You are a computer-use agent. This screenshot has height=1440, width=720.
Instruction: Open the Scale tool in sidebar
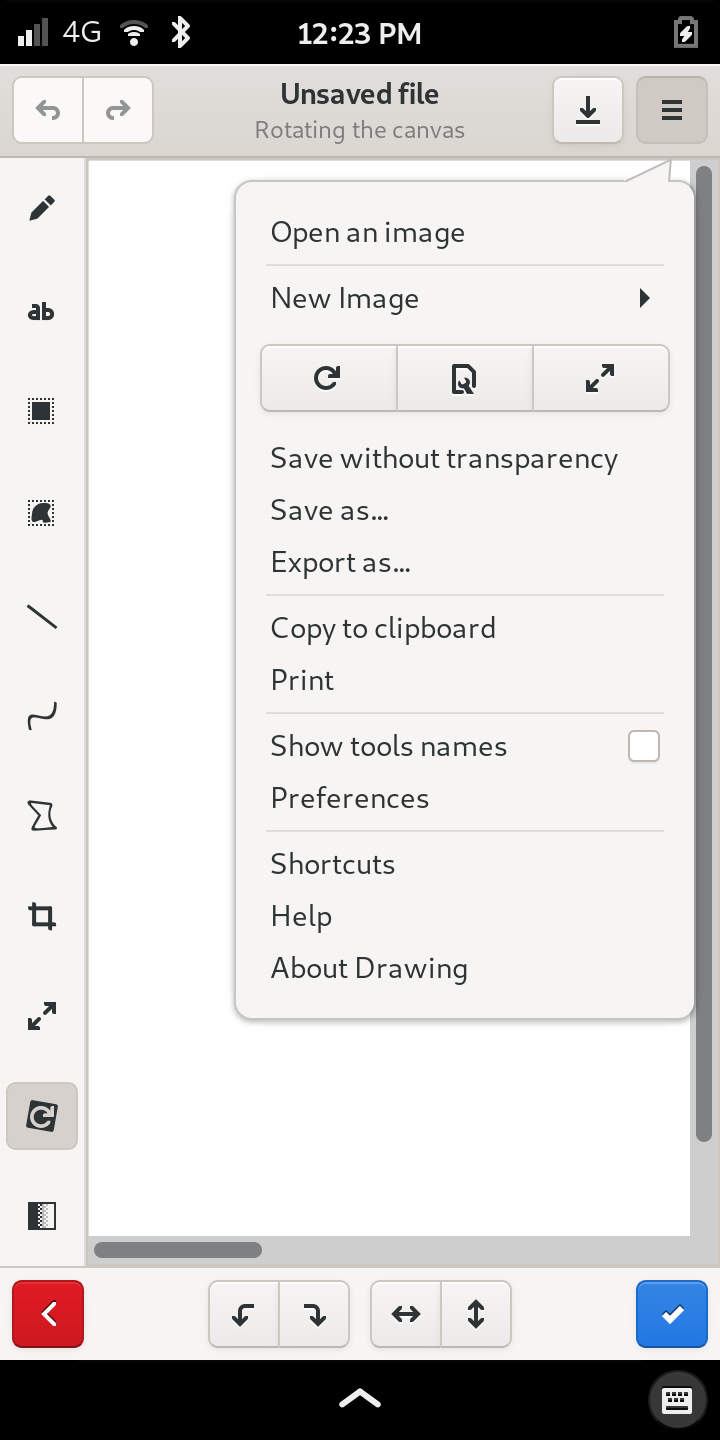(x=42, y=1017)
